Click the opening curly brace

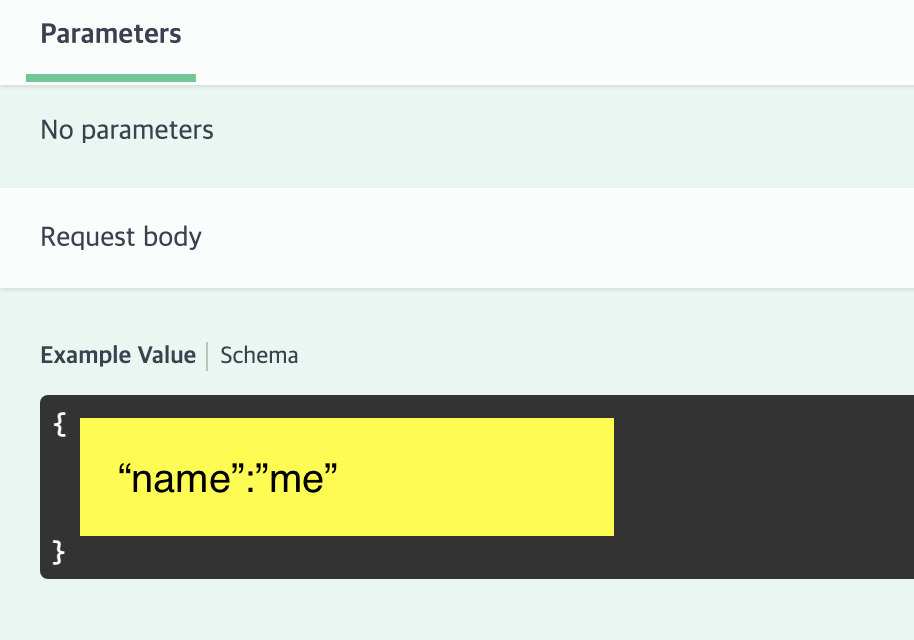click(x=59, y=424)
